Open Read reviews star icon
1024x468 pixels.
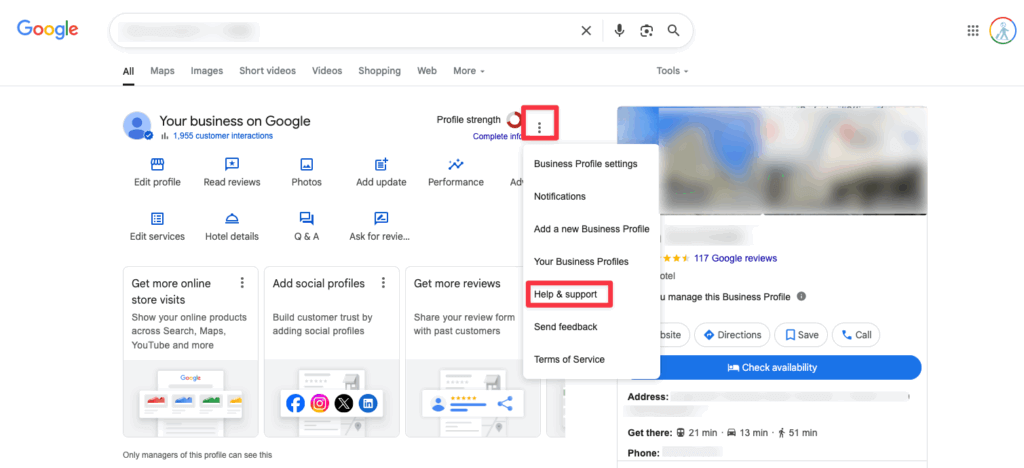232,164
